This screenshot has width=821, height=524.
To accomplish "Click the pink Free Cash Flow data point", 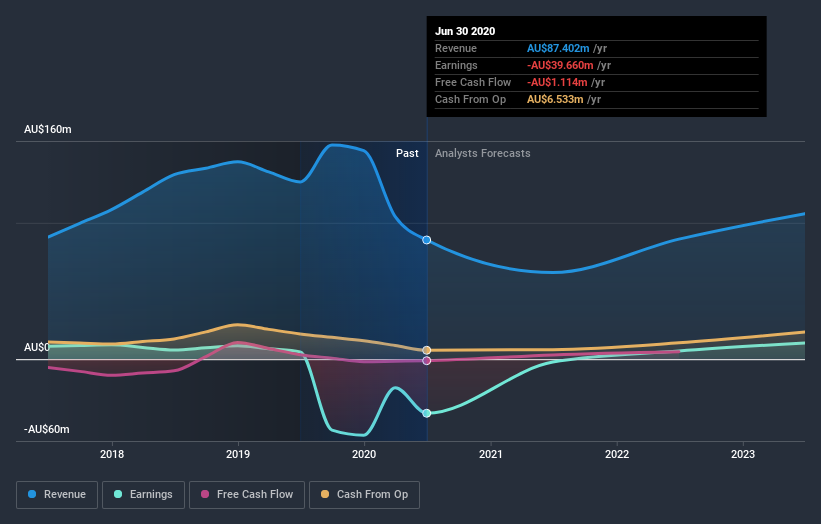I will coord(427,361).
